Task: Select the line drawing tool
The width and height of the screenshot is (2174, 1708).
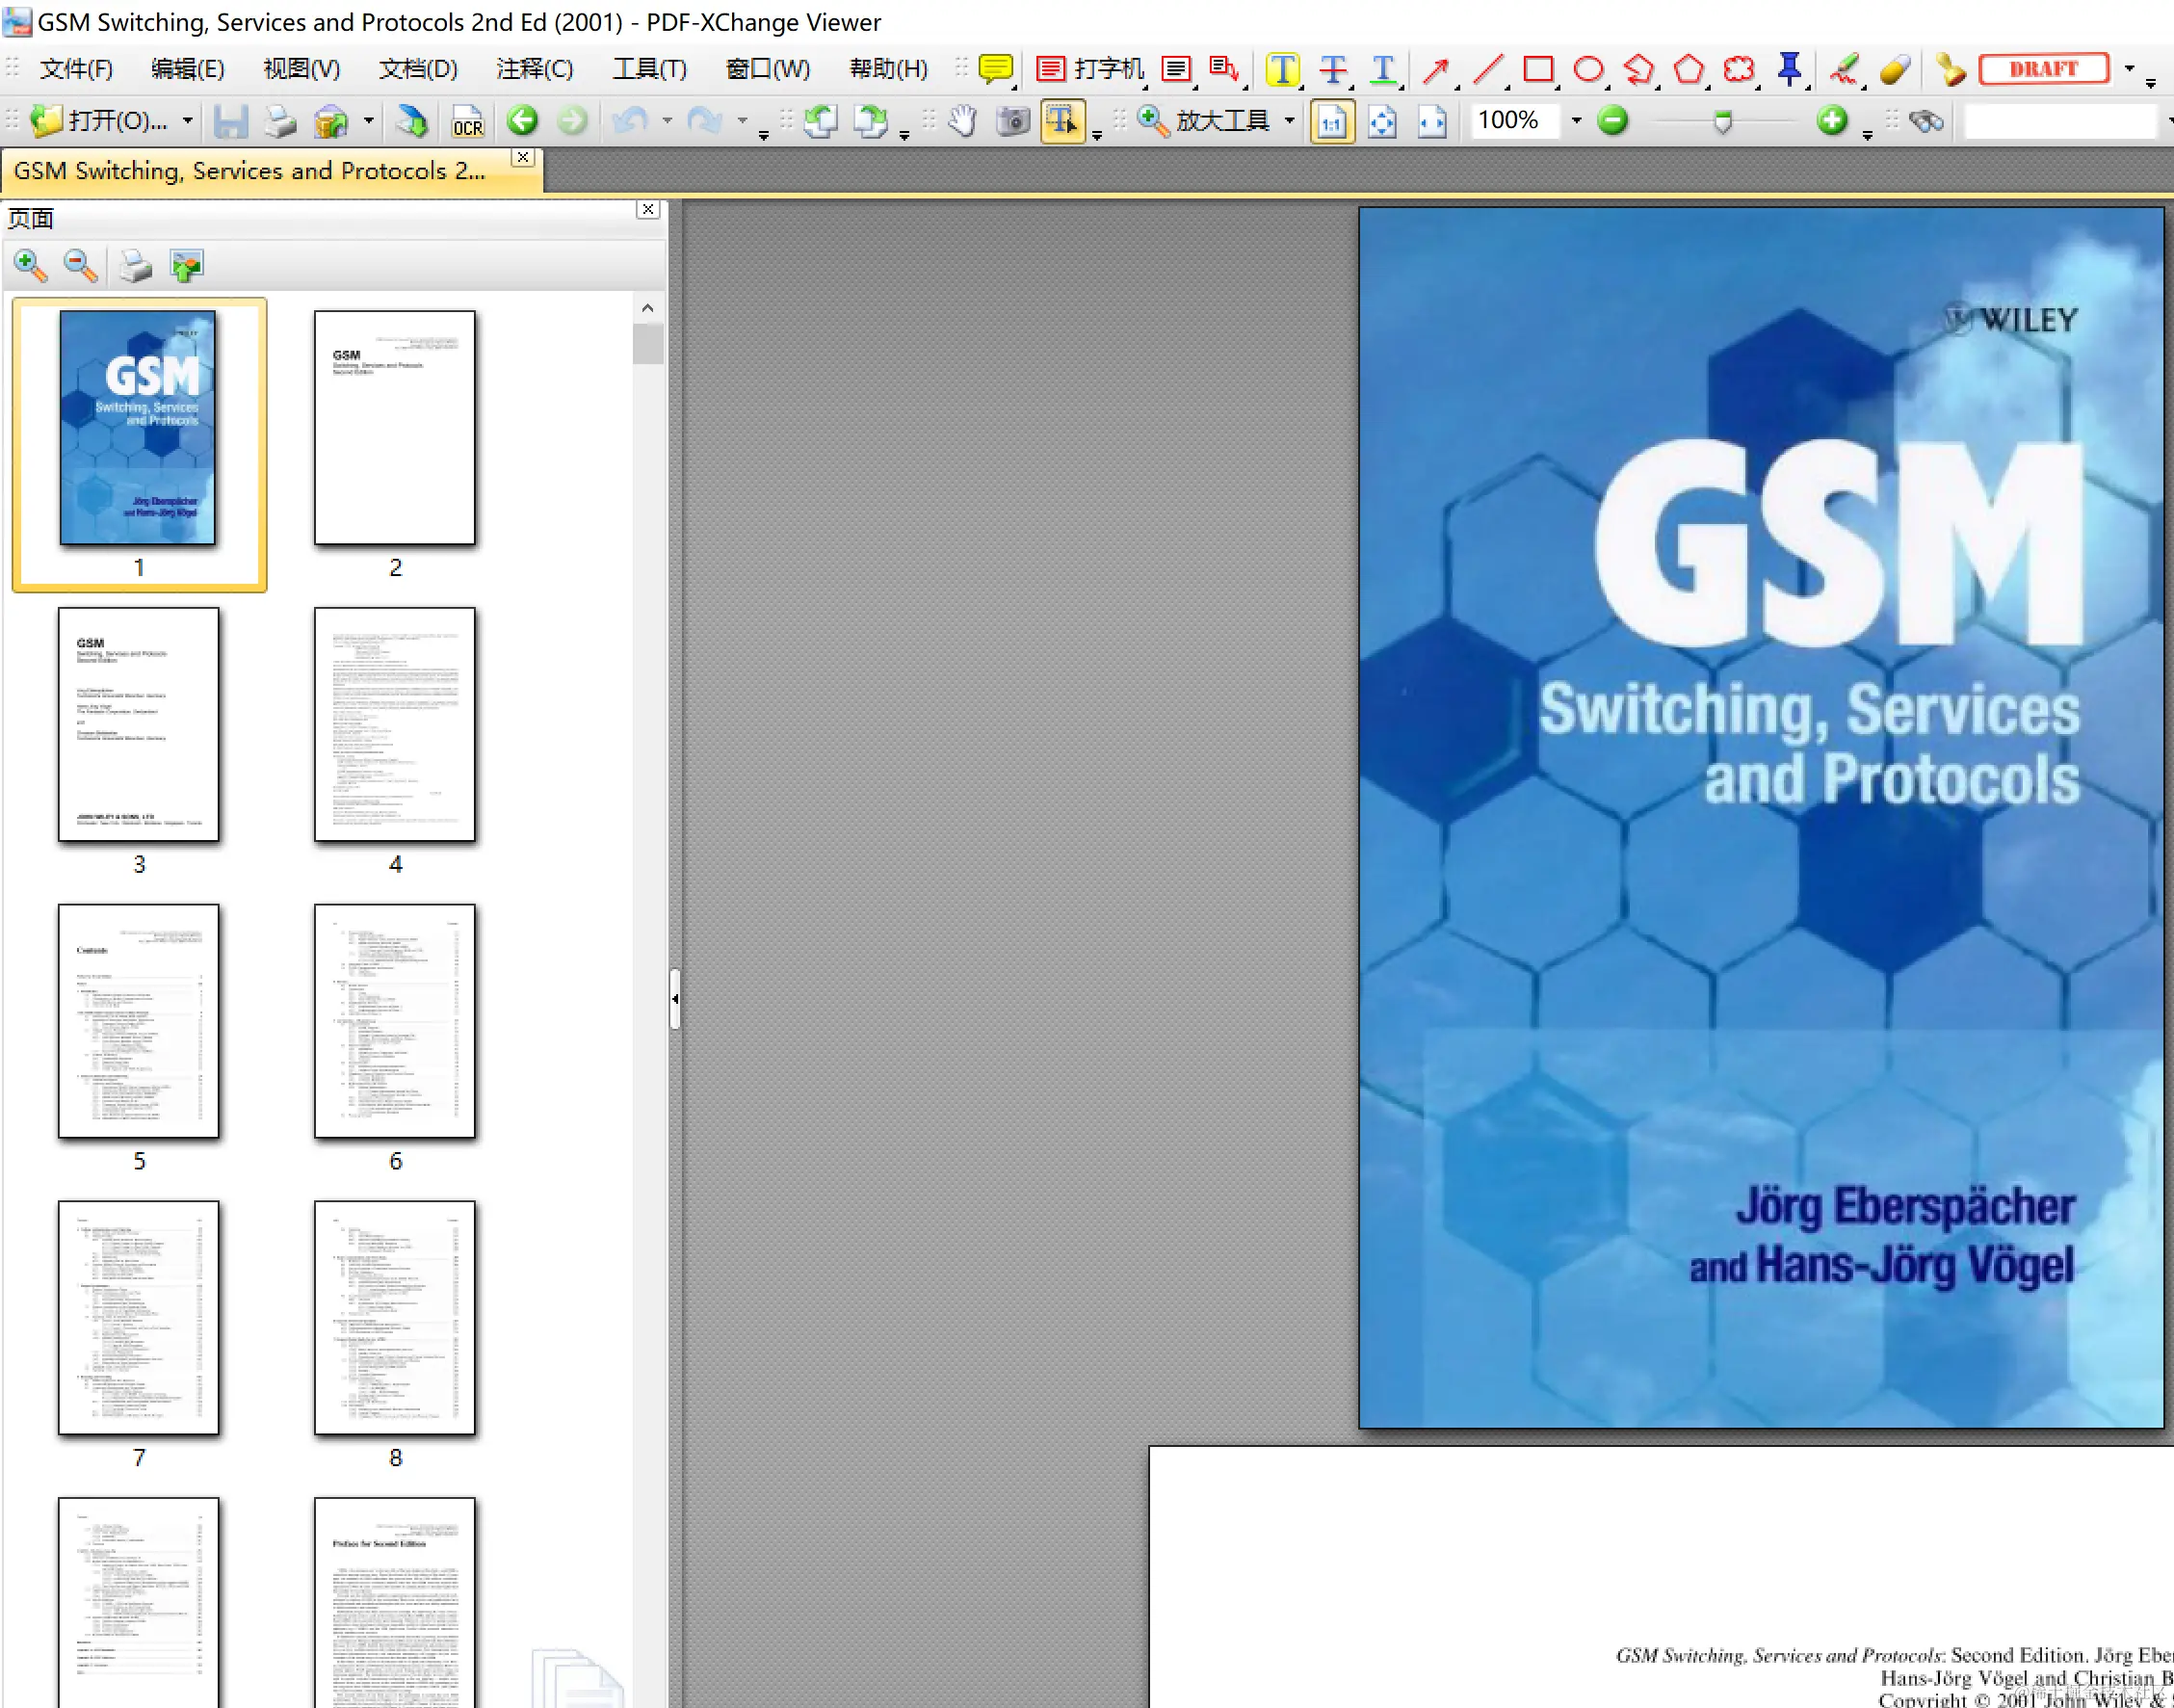Action: [x=1487, y=68]
